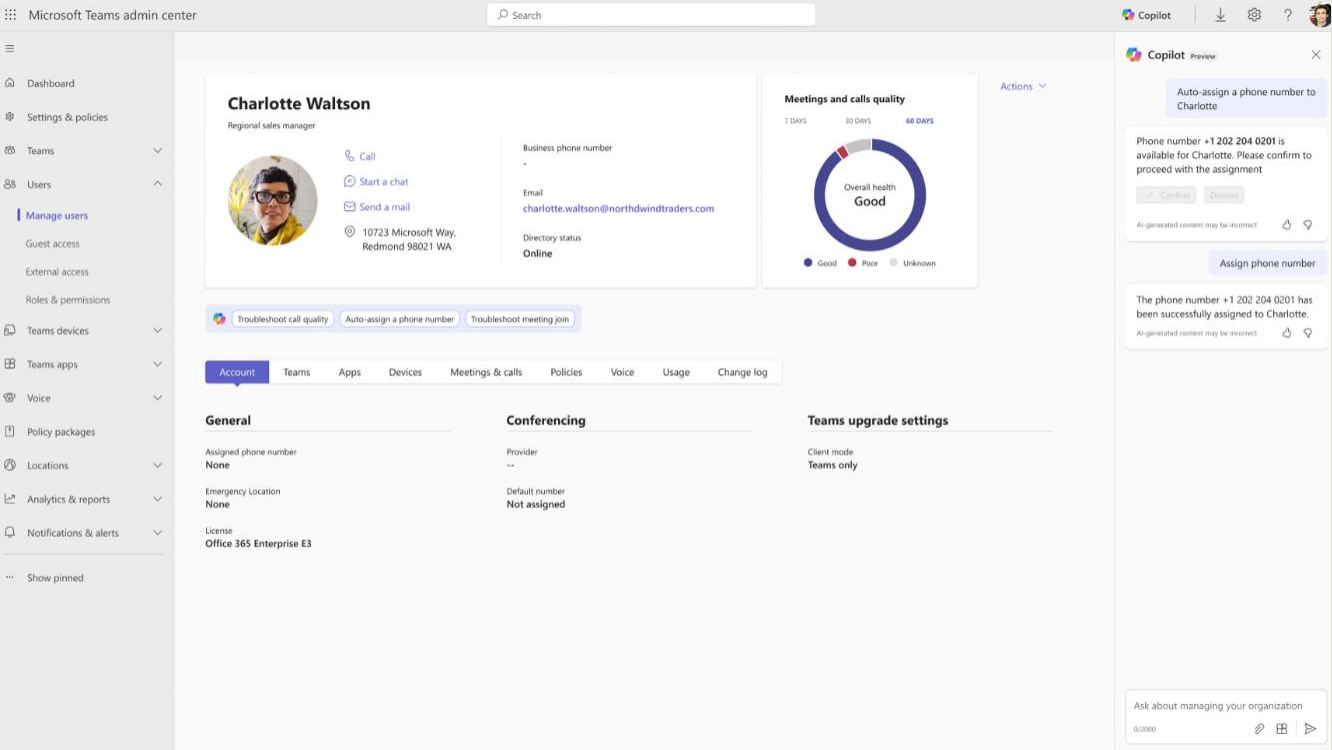Click the Voice icon in sidebar
Screen dimensions: 1332x750
click(x=10, y=398)
